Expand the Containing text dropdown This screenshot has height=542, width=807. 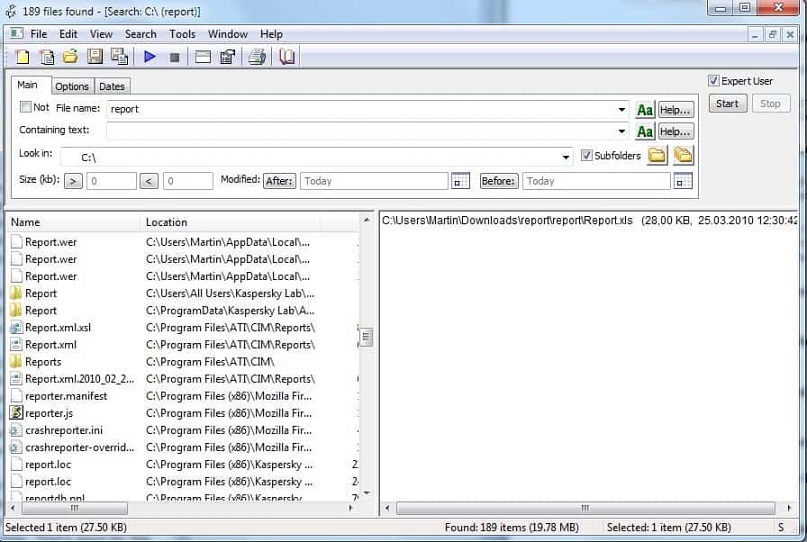click(x=622, y=131)
